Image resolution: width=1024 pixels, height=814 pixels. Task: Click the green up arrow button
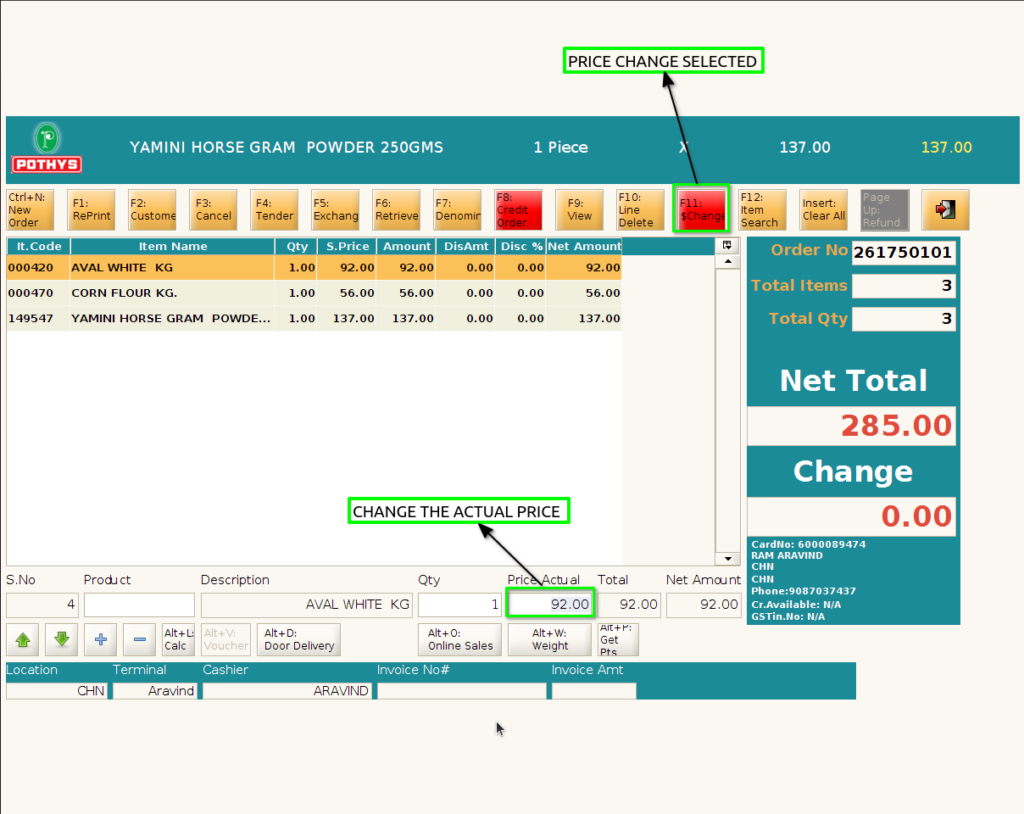[23, 640]
